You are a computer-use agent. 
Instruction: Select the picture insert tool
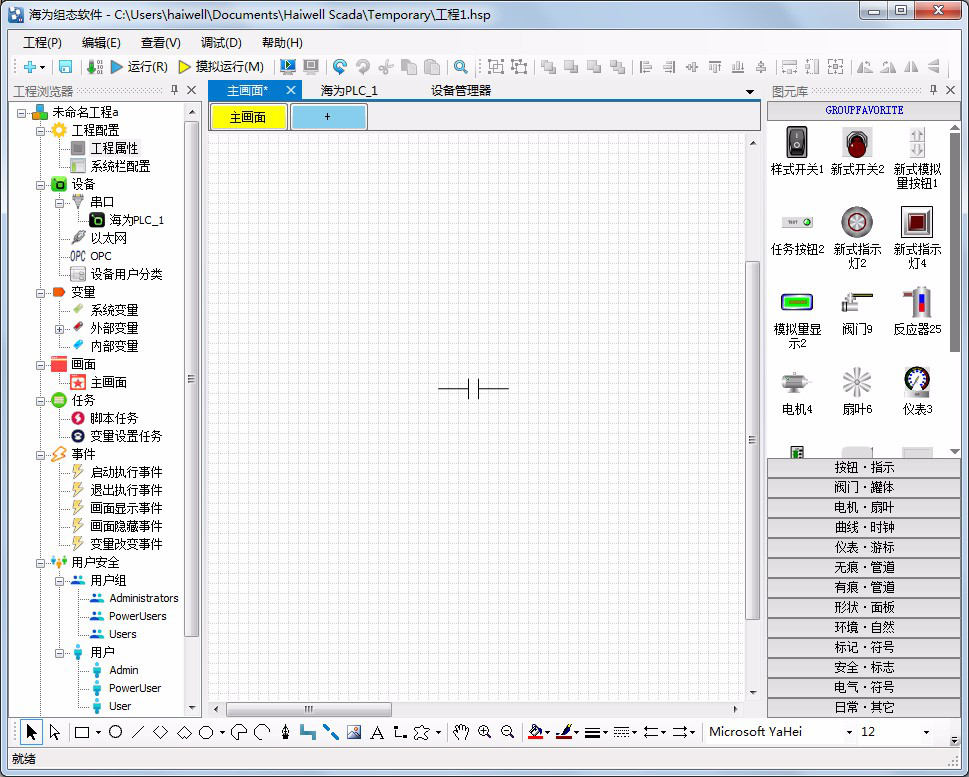click(x=353, y=732)
